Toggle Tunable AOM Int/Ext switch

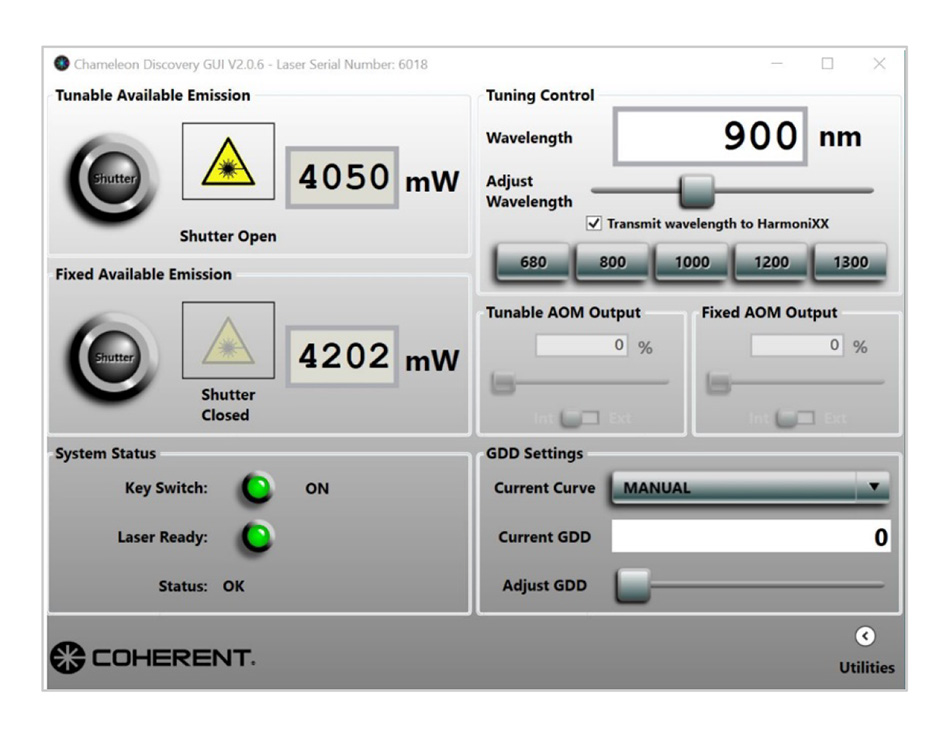pyautogui.click(x=579, y=418)
